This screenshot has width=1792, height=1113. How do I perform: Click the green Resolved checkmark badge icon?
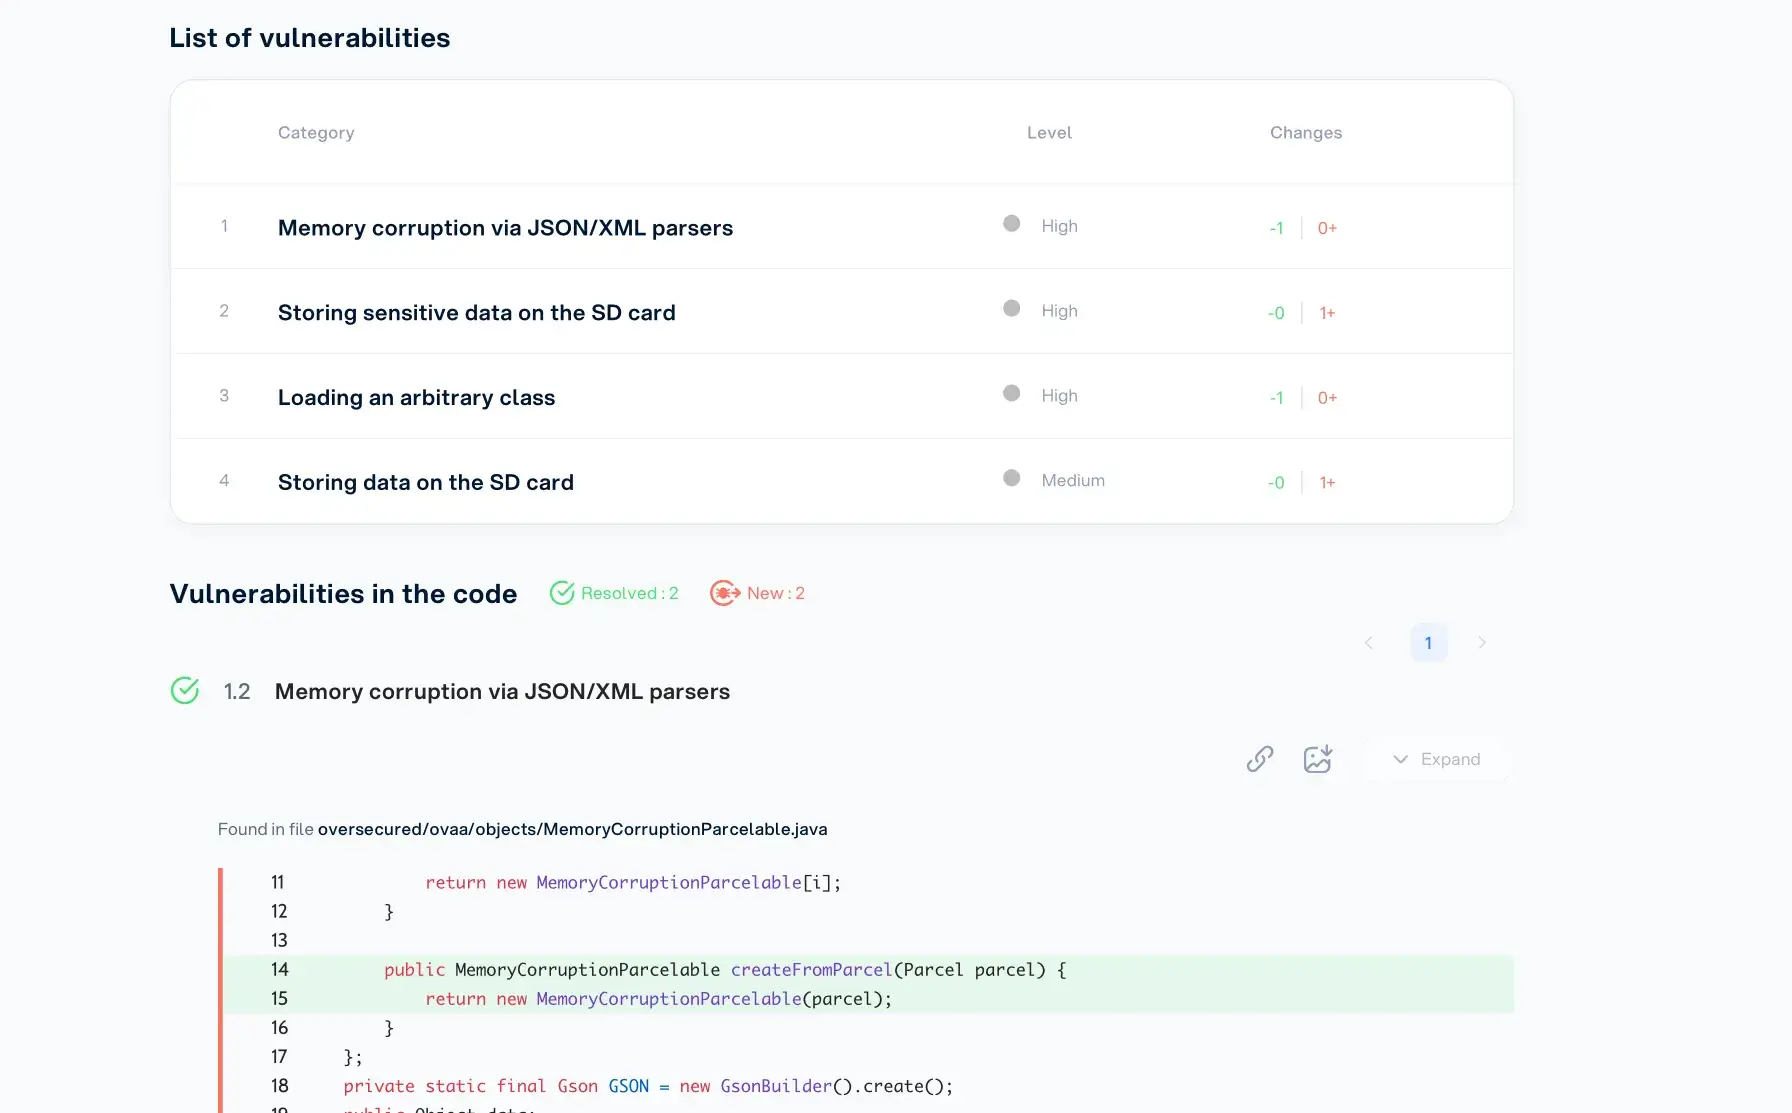click(562, 592)
